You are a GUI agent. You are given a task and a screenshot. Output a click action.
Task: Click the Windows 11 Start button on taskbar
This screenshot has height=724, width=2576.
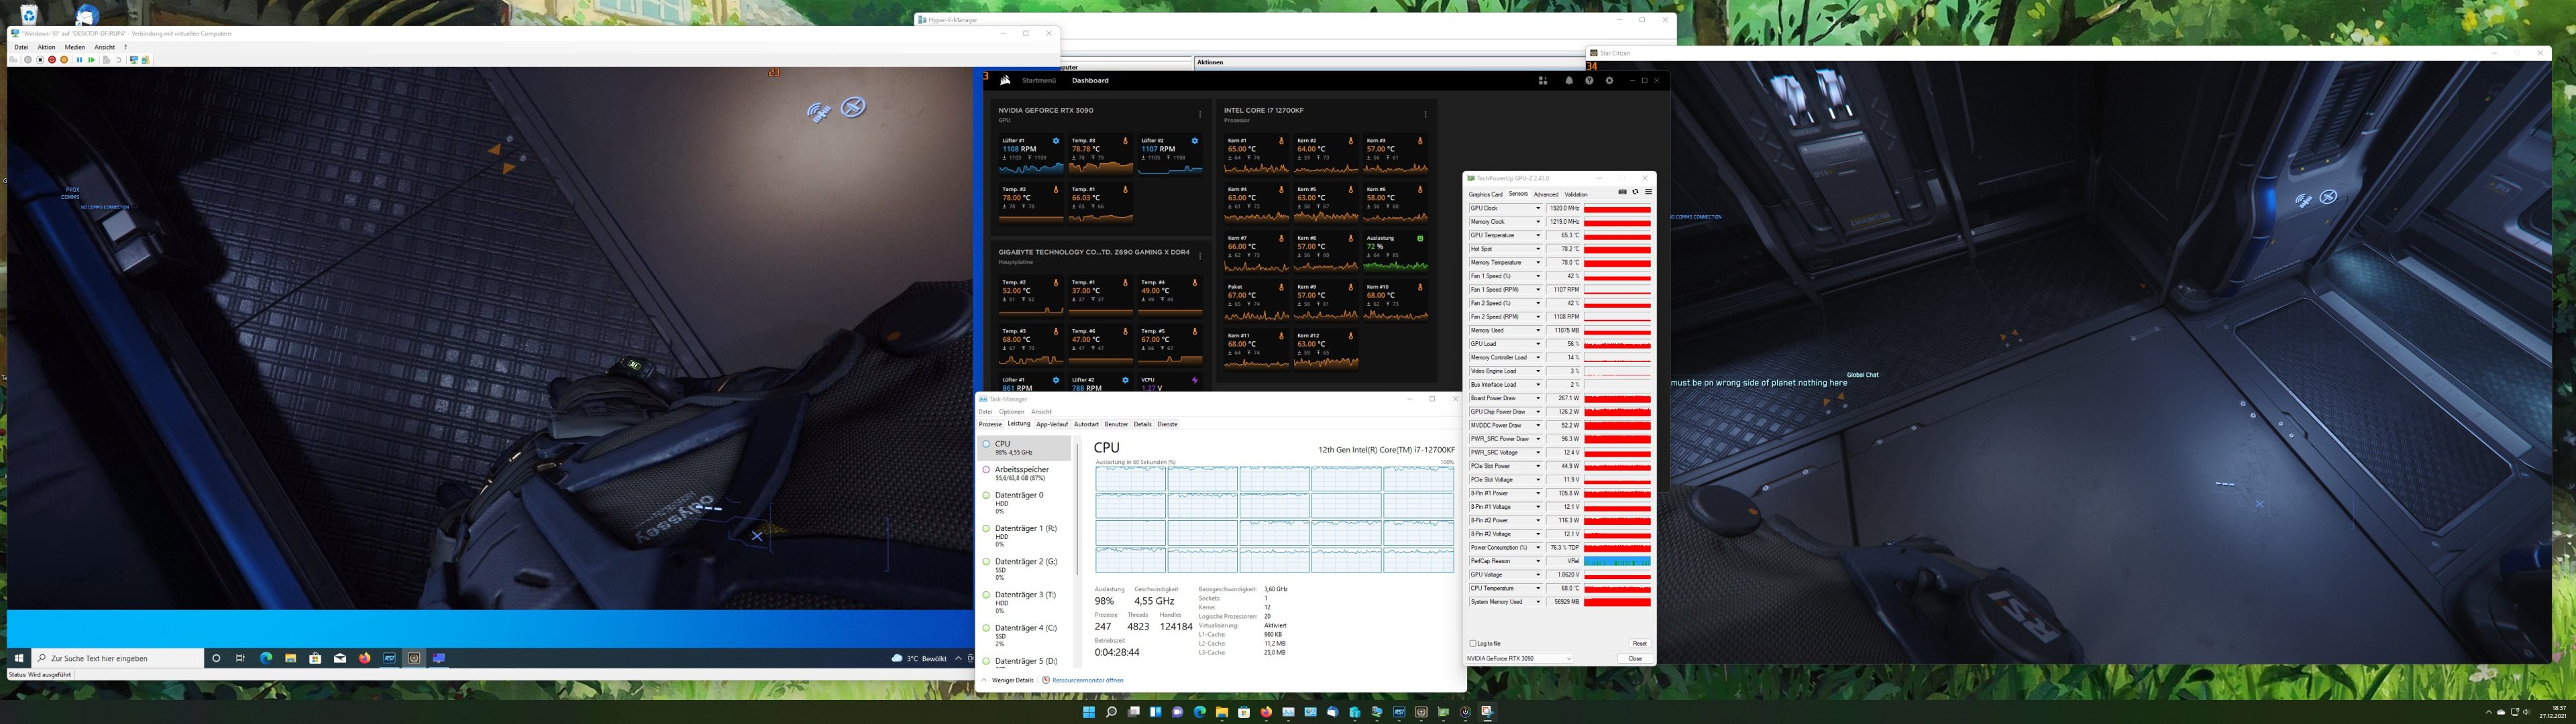pos(1089,712)
